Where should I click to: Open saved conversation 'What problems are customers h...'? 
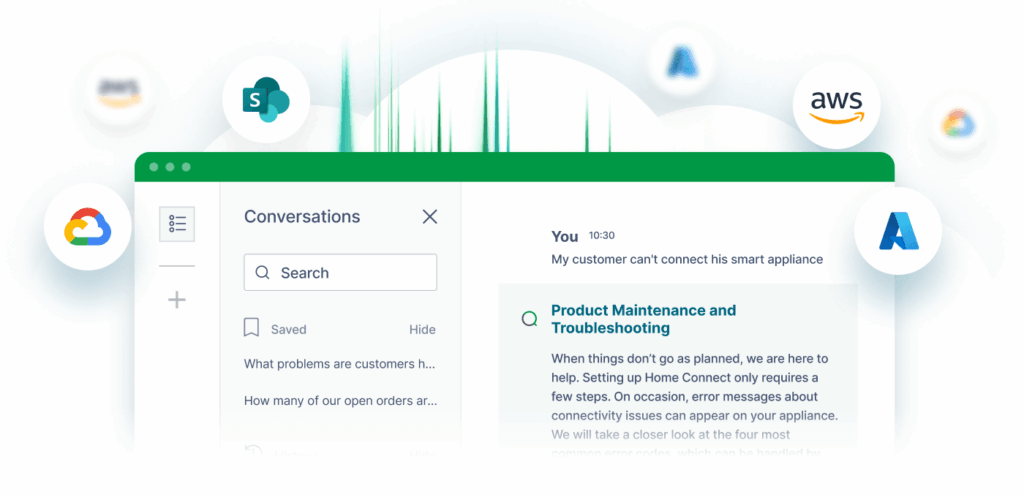[x=340, y=364]
